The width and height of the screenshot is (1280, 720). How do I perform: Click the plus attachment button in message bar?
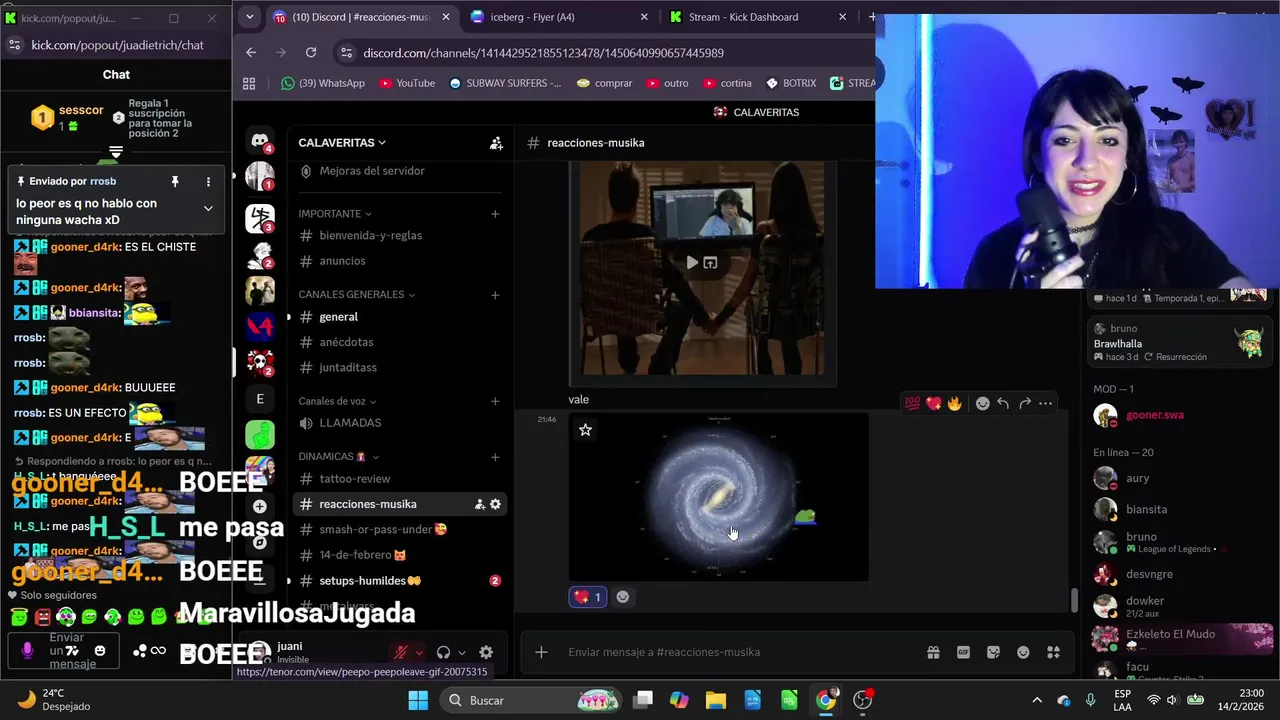[541, 652]
